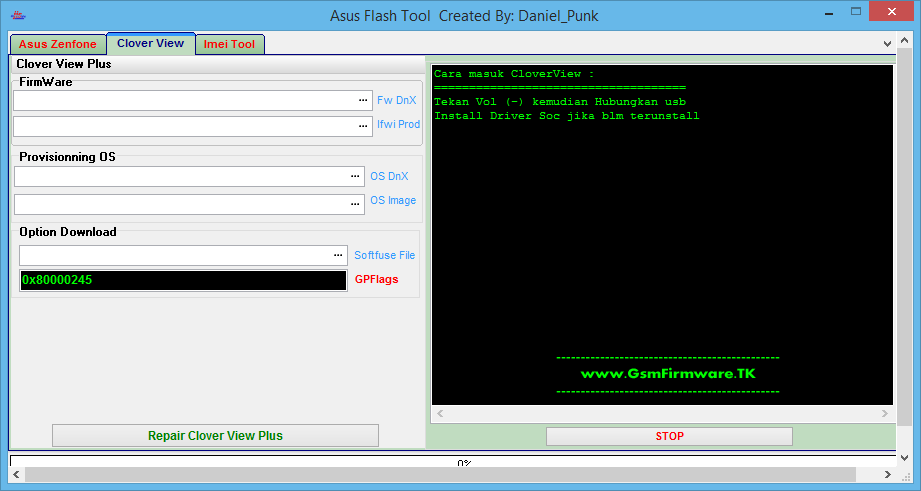Click the red STOP button
The image size is (921, 491).
click(x=669, y=436)
